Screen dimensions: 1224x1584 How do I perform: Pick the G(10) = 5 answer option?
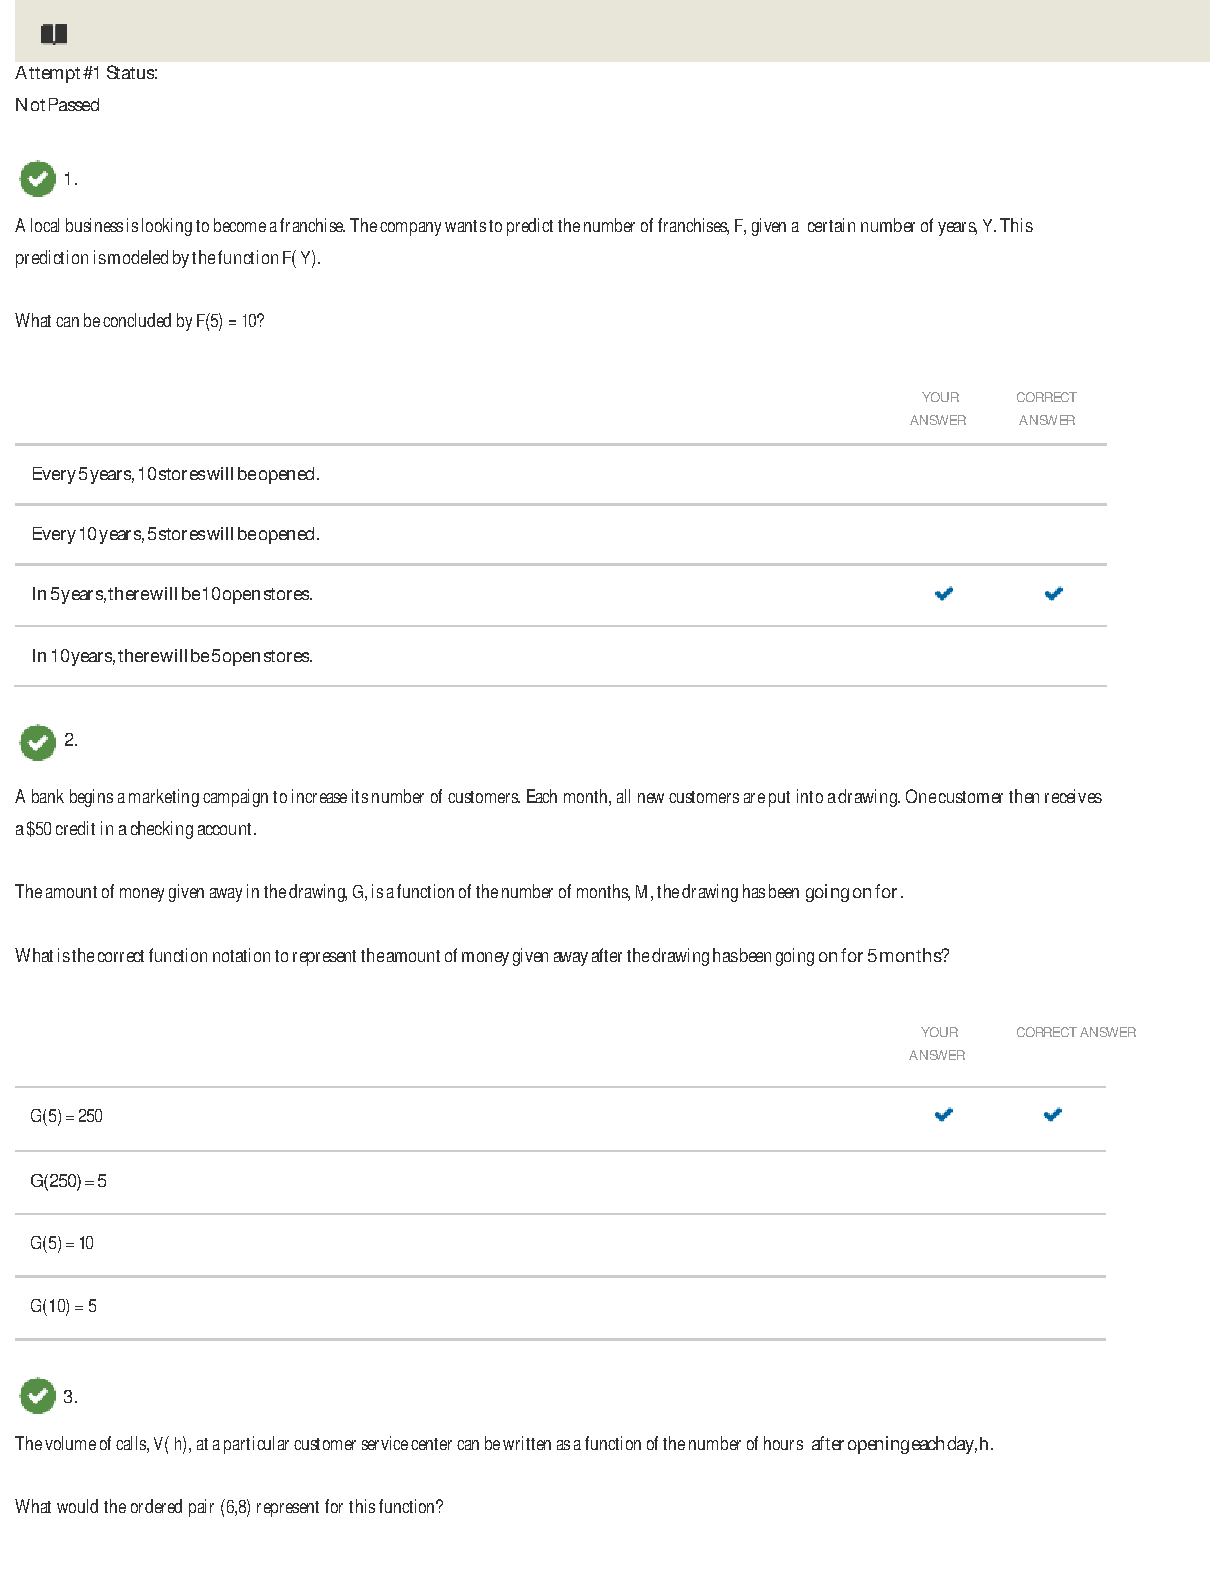point(63,1306)
